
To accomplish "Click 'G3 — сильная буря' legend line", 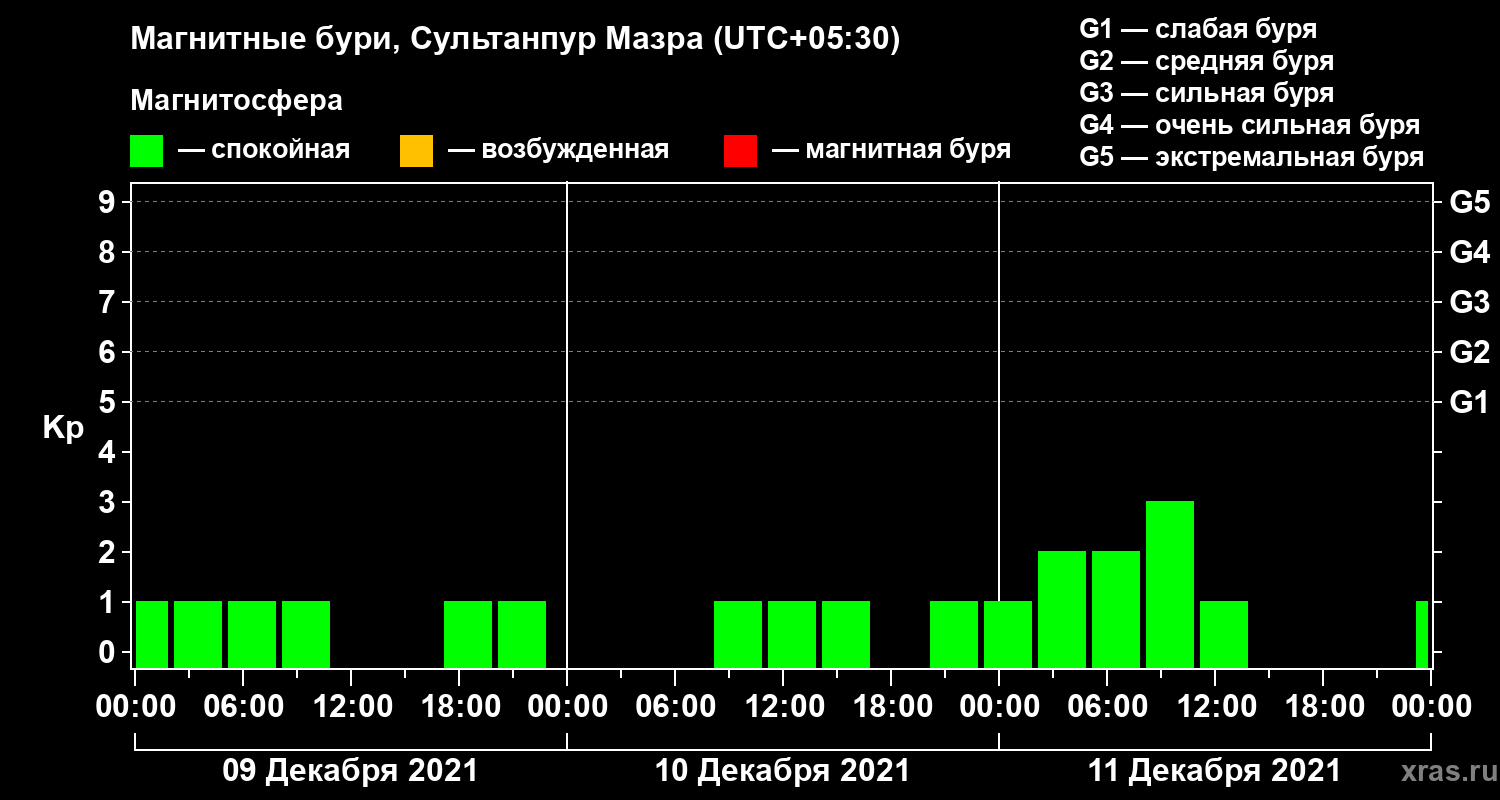I will coord(1206,93).
